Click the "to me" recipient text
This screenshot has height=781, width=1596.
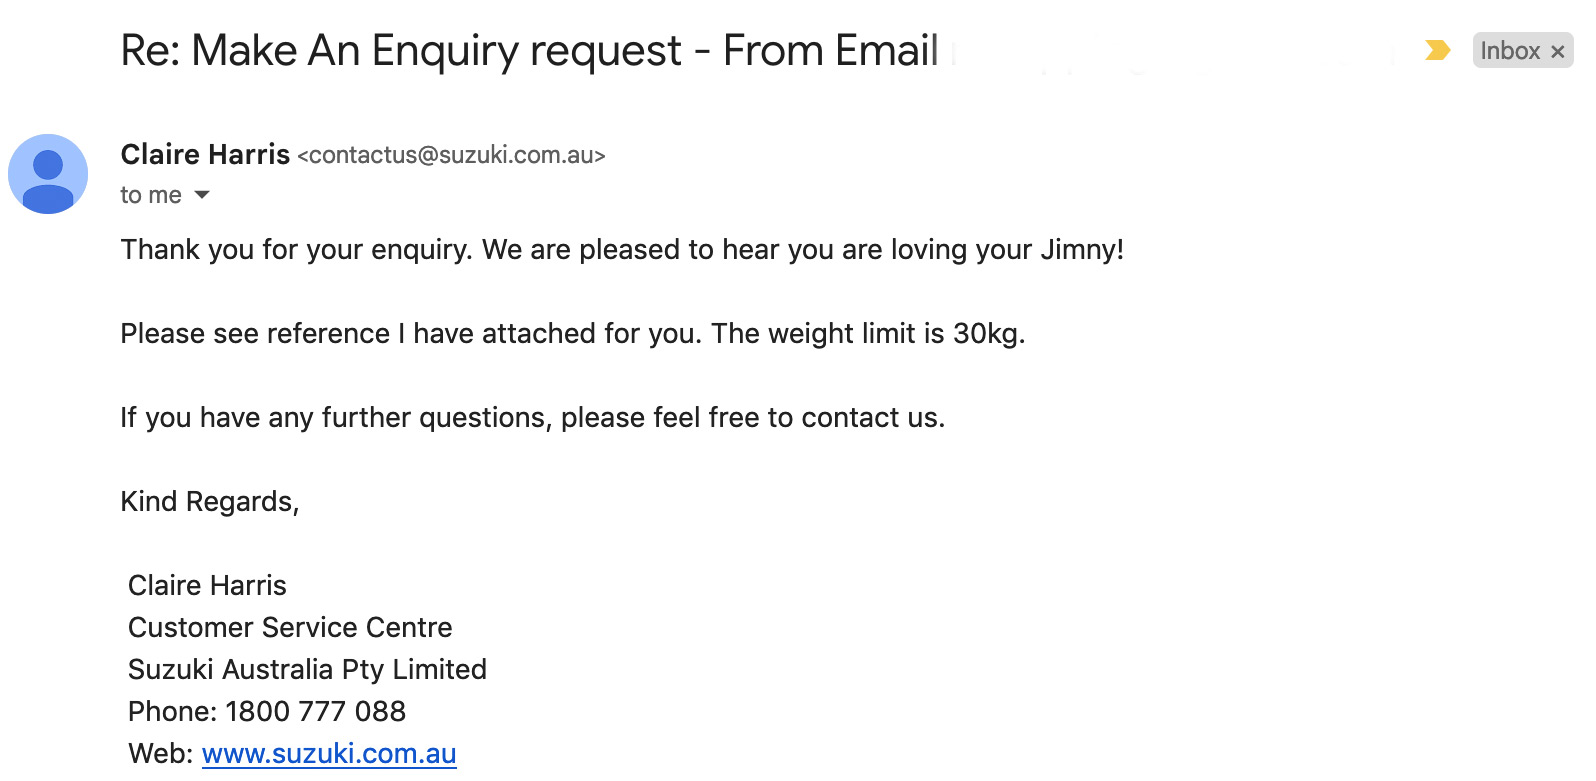151,195
